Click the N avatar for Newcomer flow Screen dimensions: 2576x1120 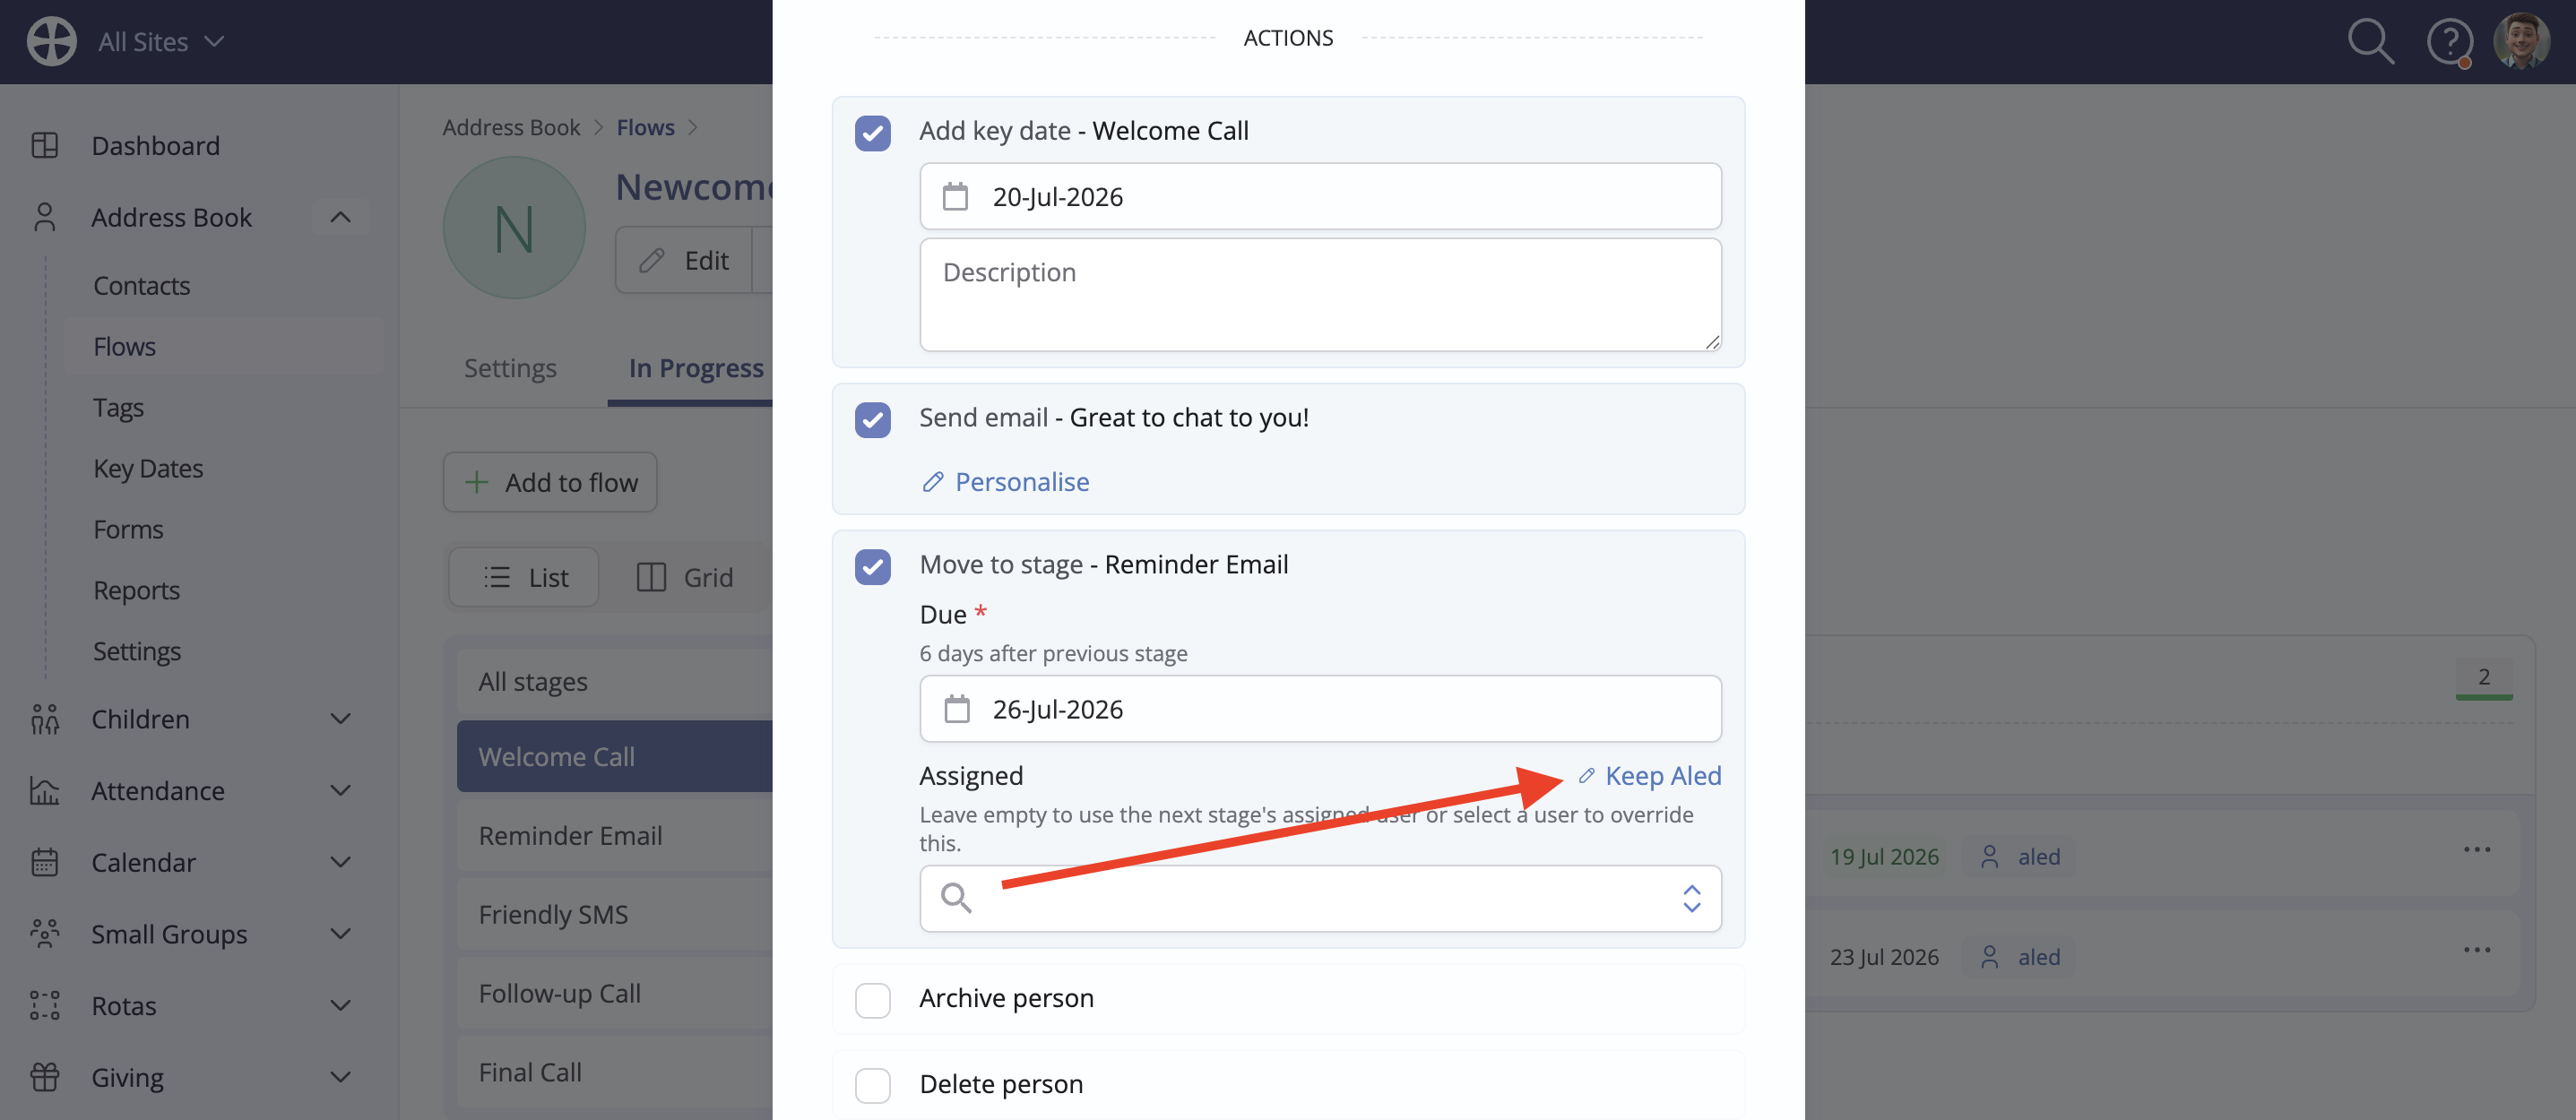click(514, 228)
